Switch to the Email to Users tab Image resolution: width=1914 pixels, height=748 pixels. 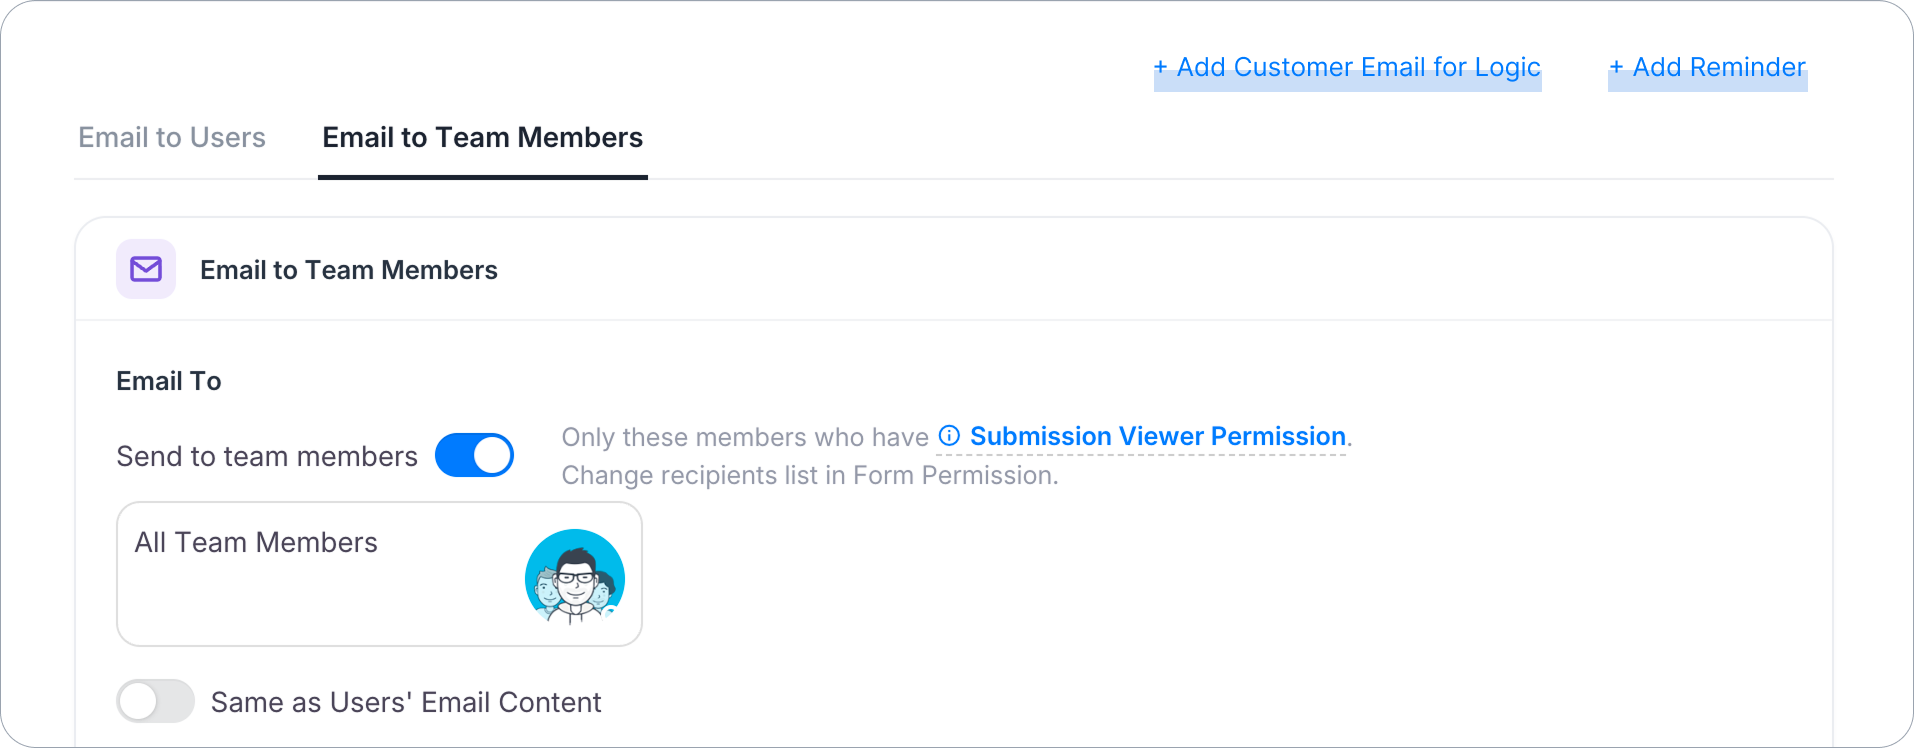click(172, 137)
